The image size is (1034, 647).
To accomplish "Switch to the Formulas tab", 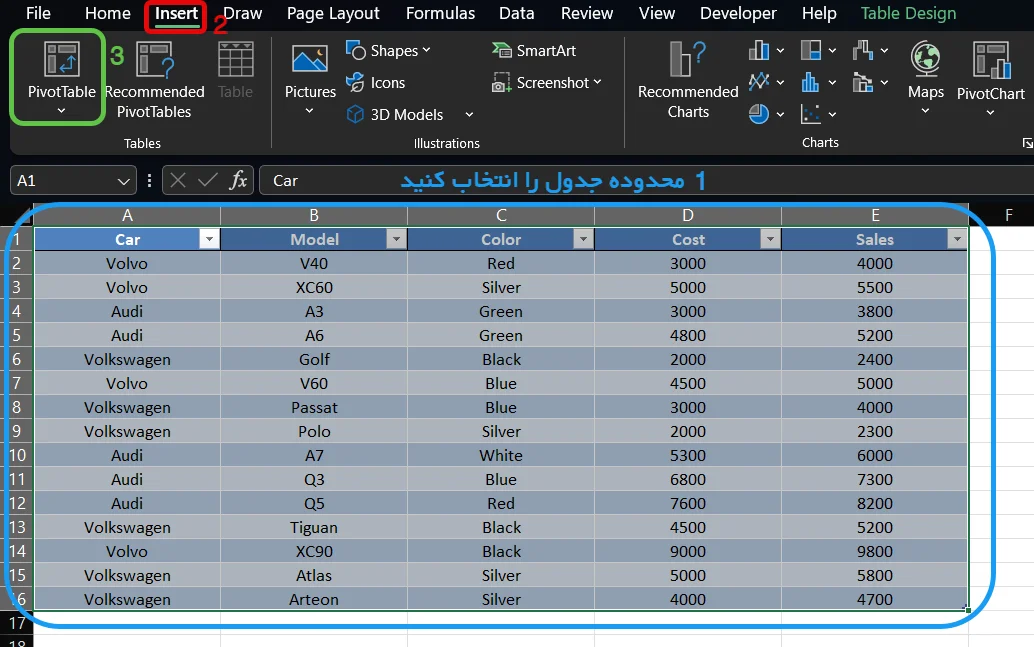I will tap(441, 13).
